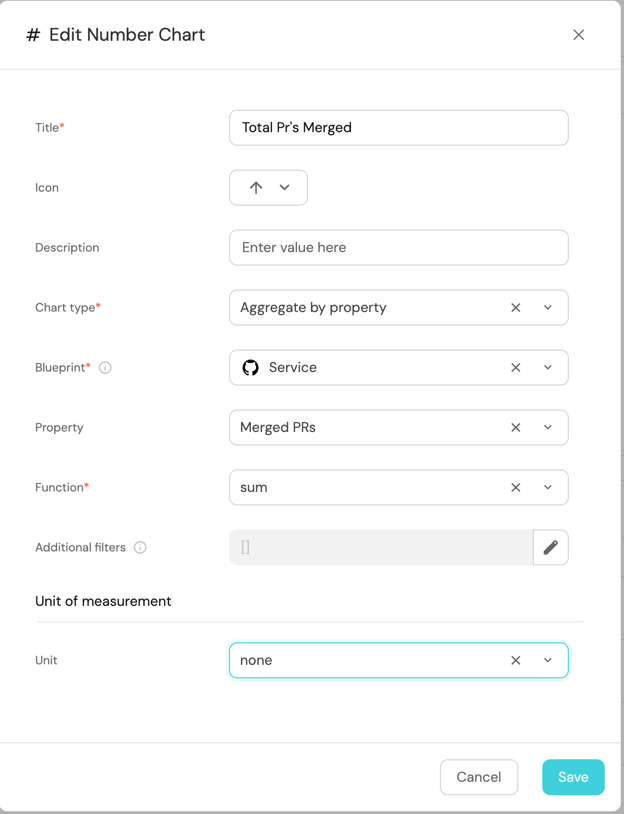Click the Blueprint info icon

click(105, 368)
